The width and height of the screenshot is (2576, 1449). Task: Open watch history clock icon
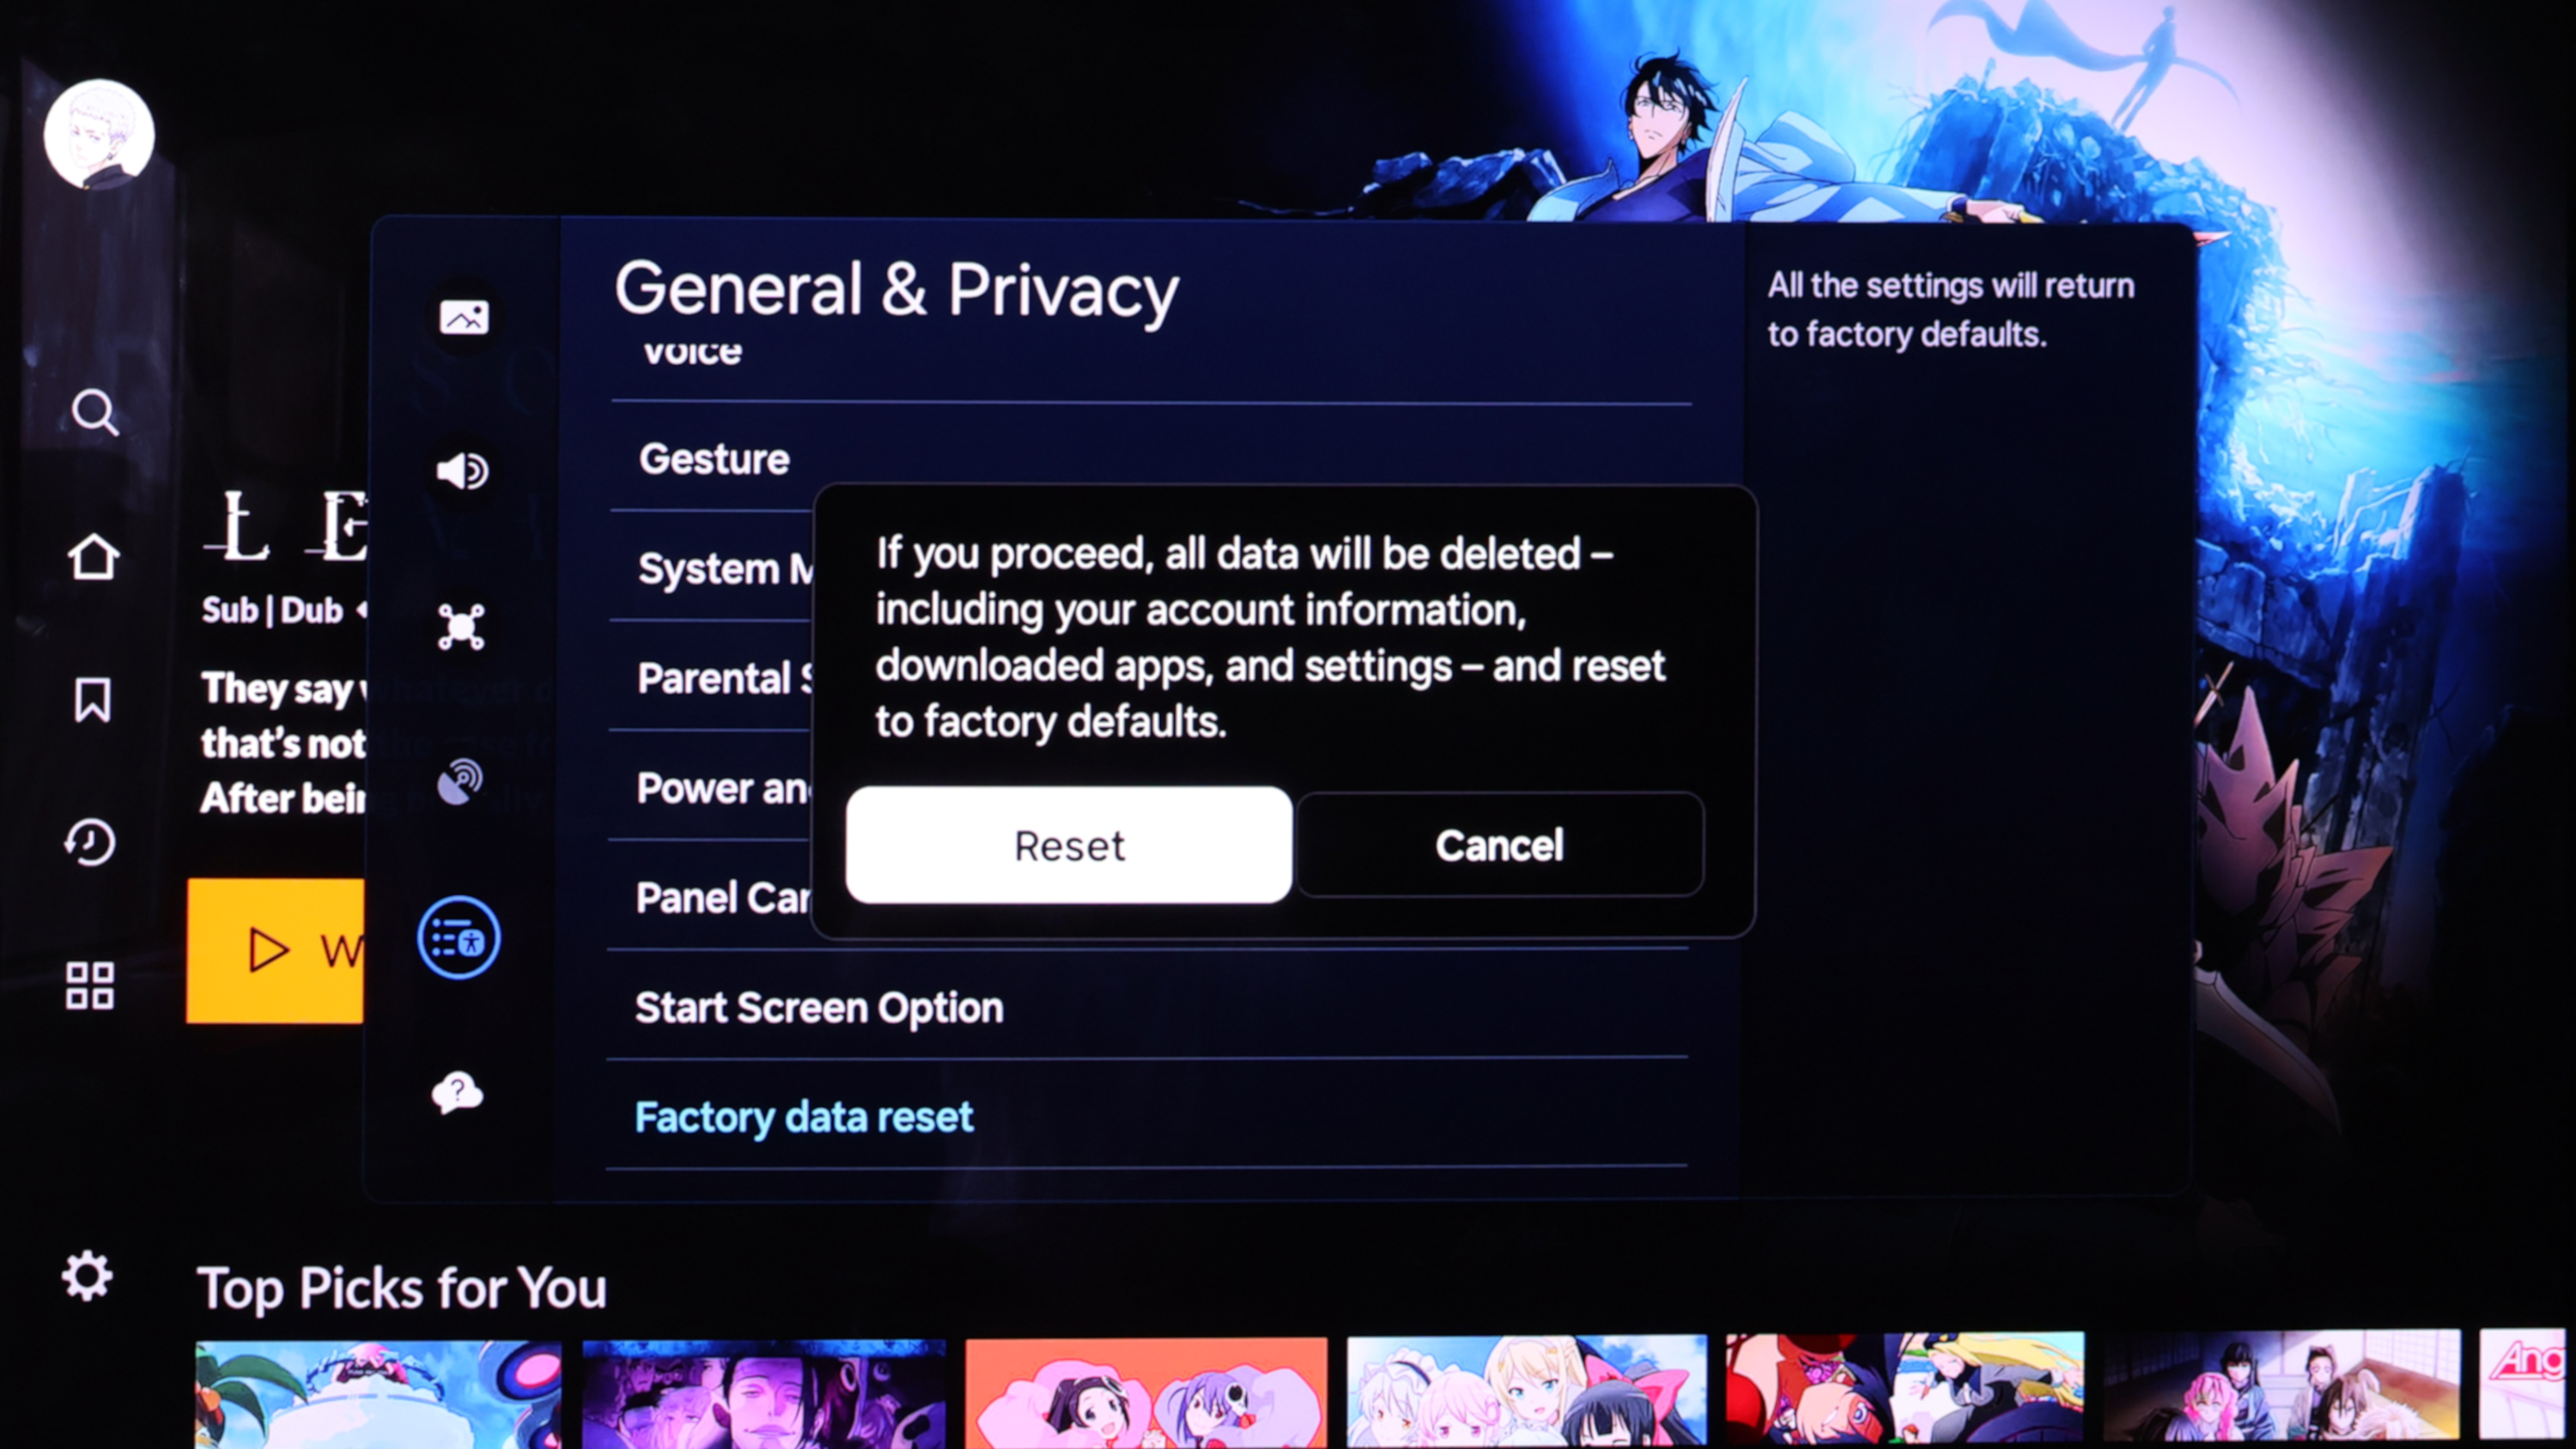[91, 842]
